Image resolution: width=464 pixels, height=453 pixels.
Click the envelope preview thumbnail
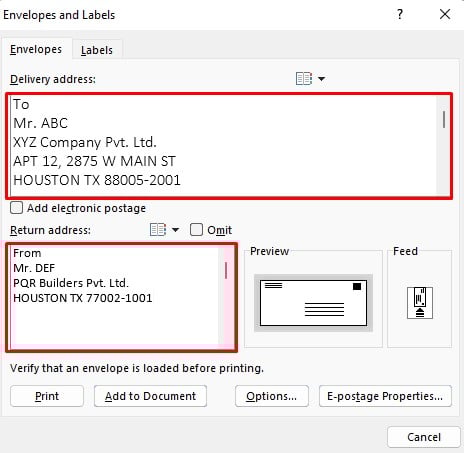point(313,303)
